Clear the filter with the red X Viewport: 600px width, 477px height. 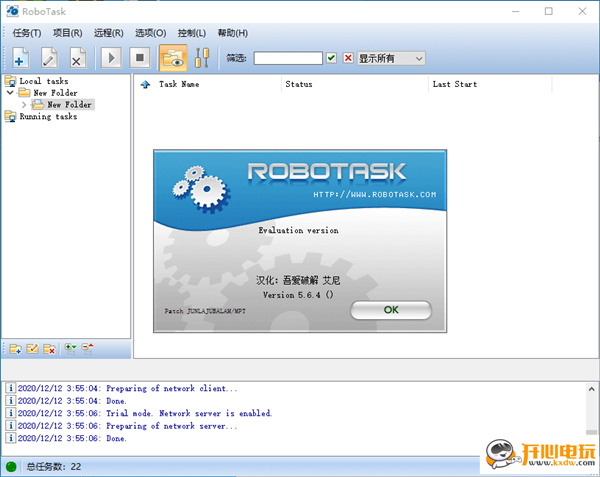tap(348, 58)
